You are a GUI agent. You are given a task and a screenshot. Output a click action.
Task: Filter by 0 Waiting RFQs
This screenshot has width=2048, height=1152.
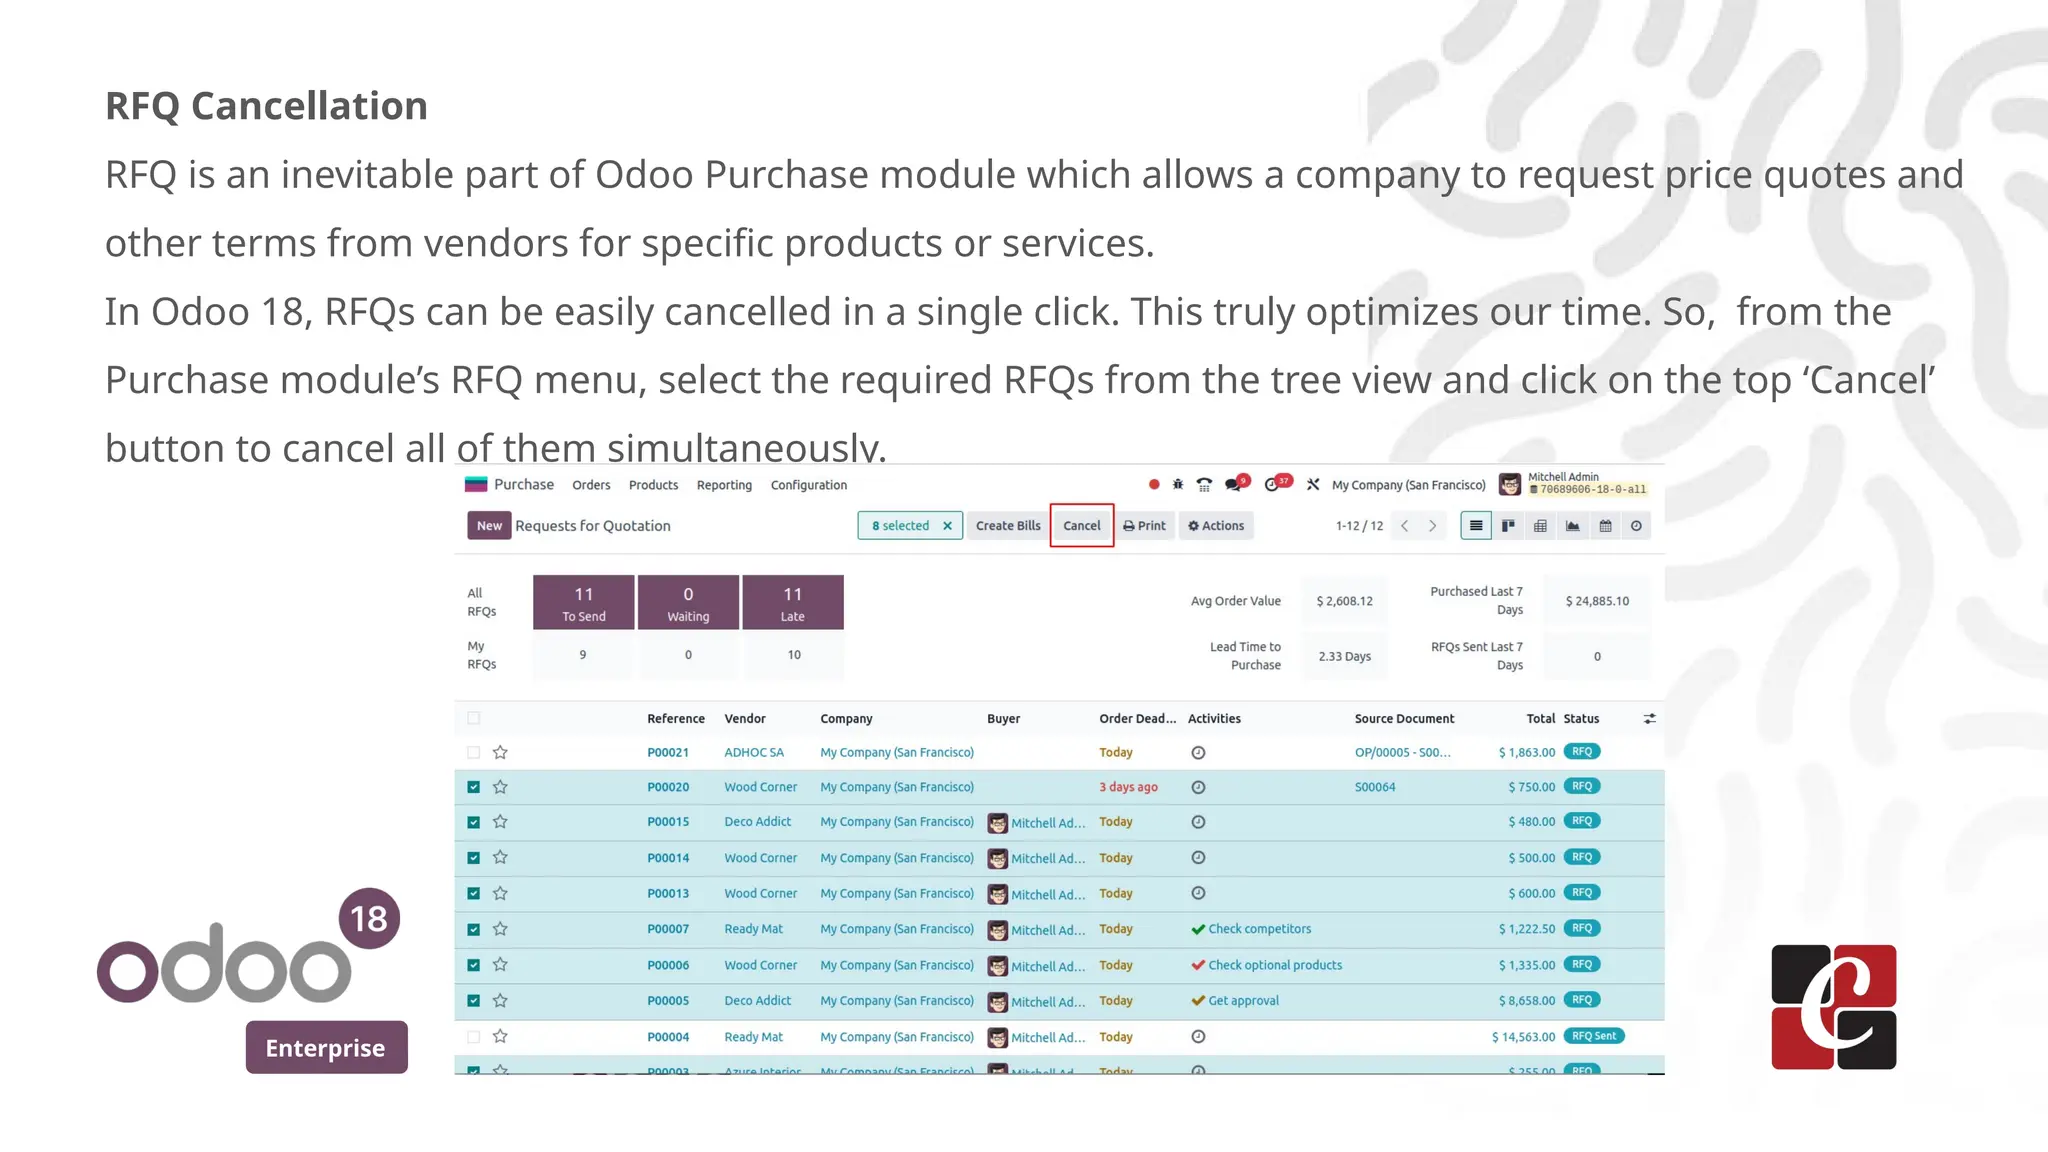688,602
